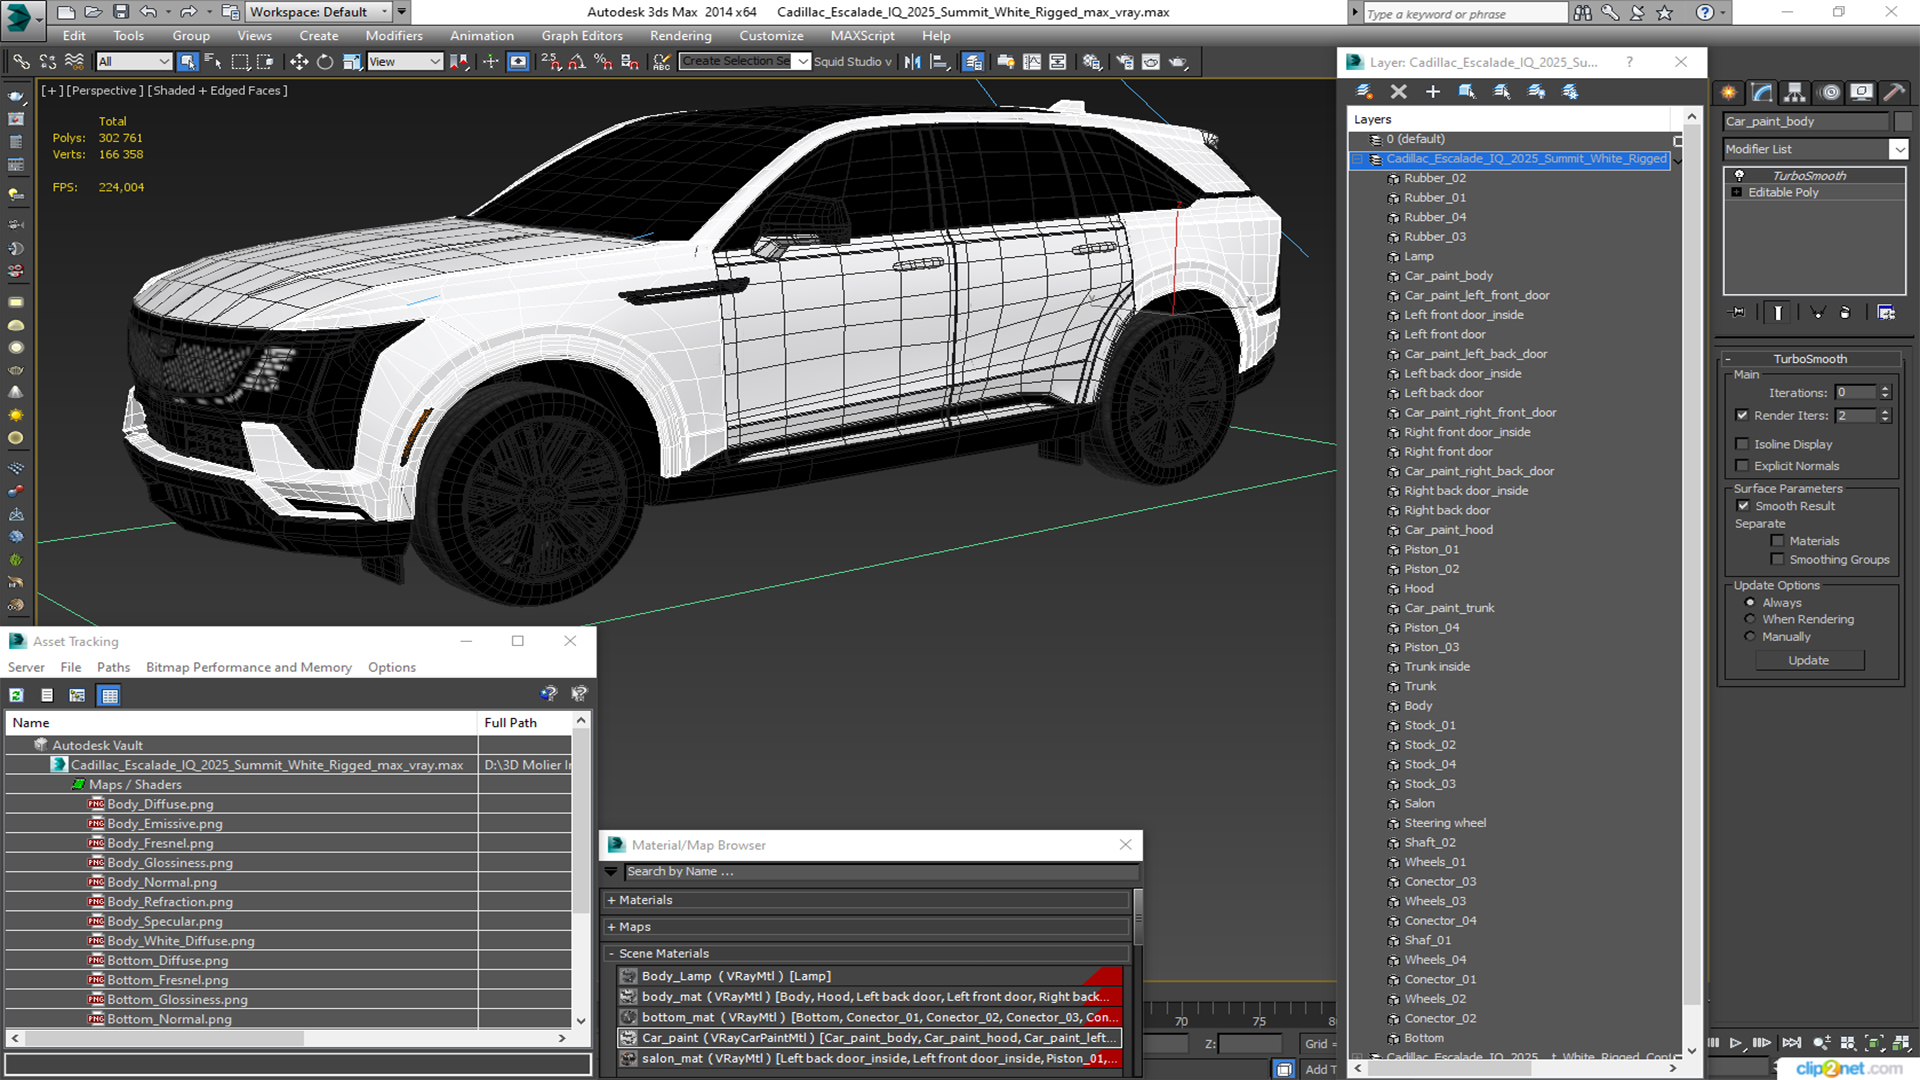Click the Bind to Space Warp icon
The height and width of the screenshot is (1080, 1920).
point(74,62)
